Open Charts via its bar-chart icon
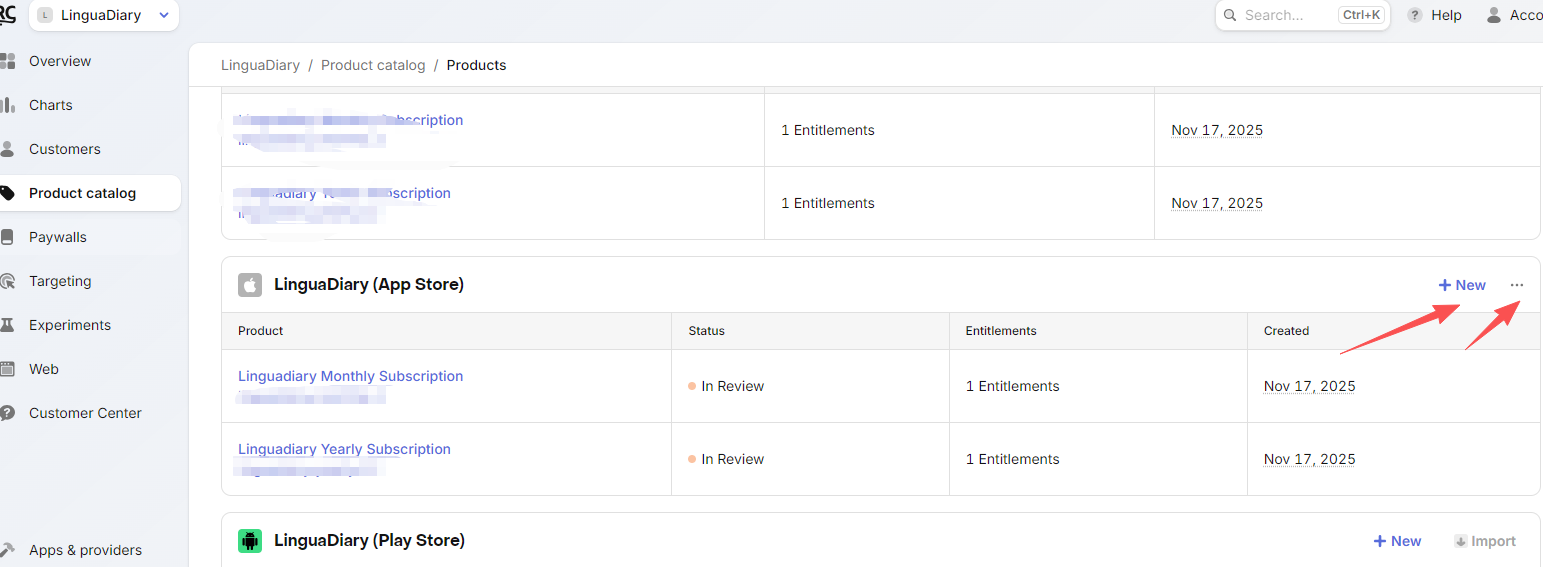 [8, 105]
